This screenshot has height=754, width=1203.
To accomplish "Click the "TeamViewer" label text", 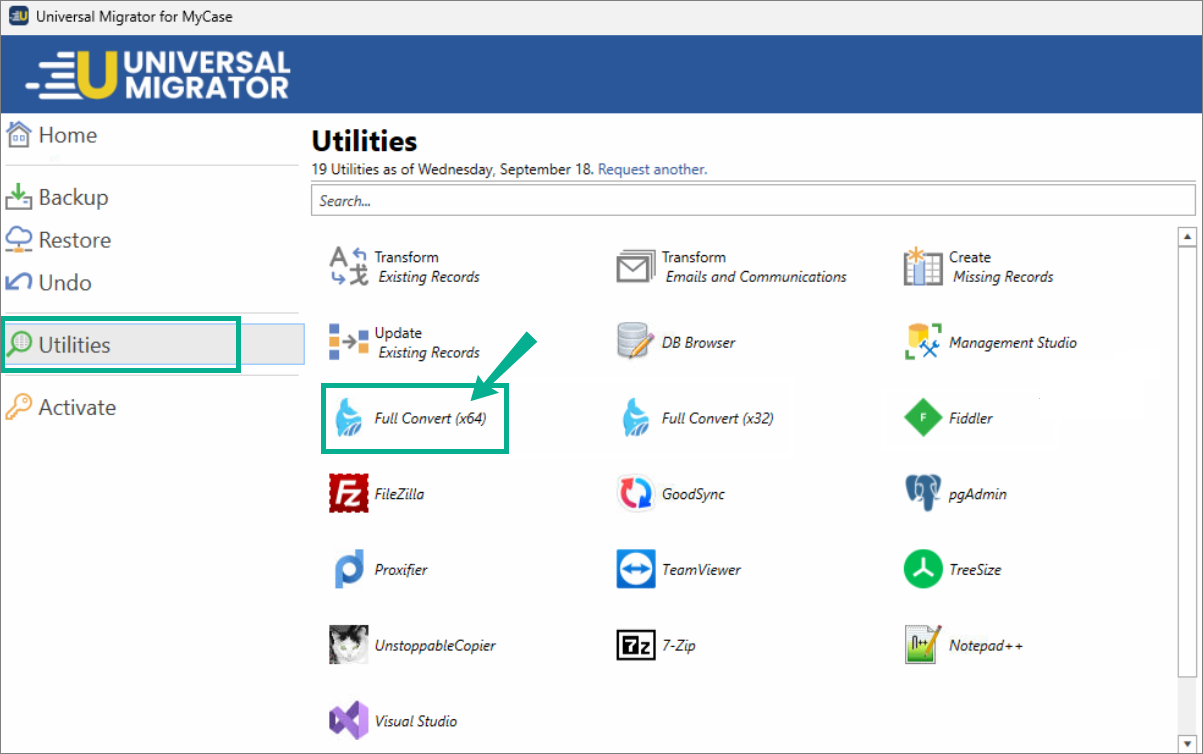I will click(x=701, y=570).
